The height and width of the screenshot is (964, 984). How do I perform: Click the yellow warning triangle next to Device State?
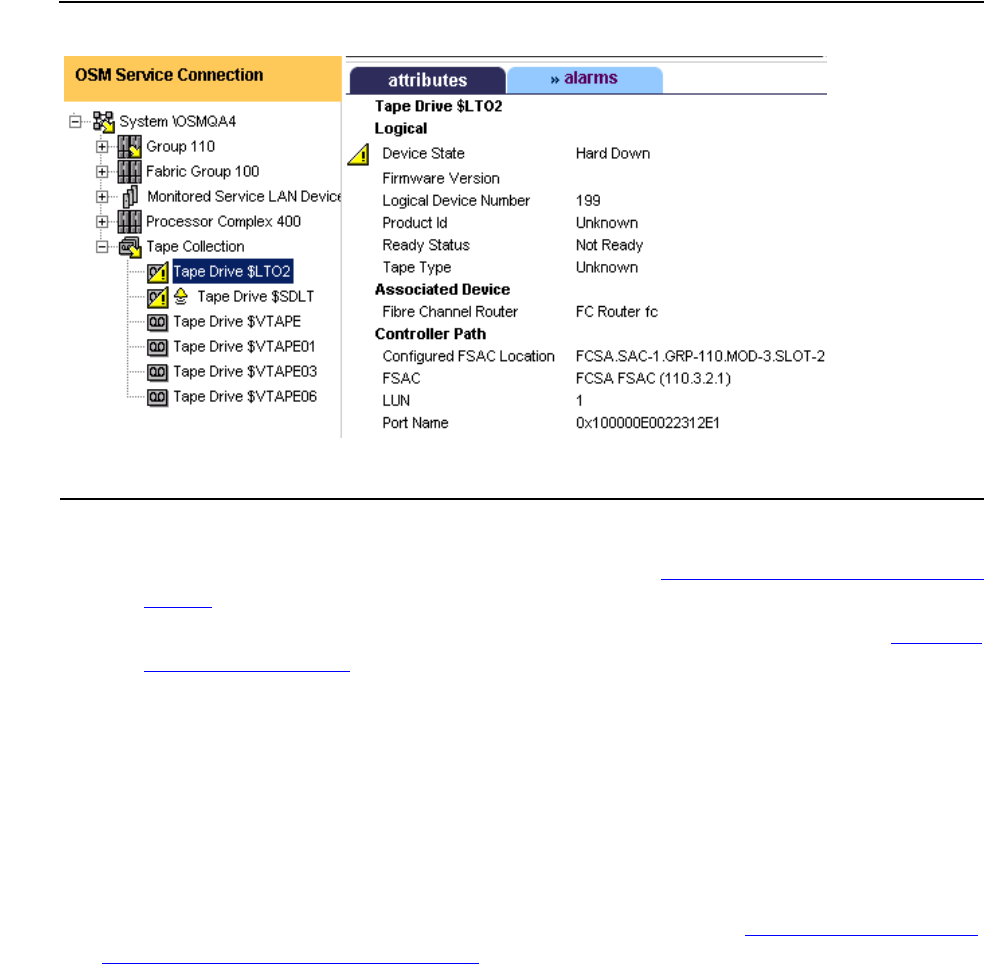pyautogui.click(x=358, y=154)
